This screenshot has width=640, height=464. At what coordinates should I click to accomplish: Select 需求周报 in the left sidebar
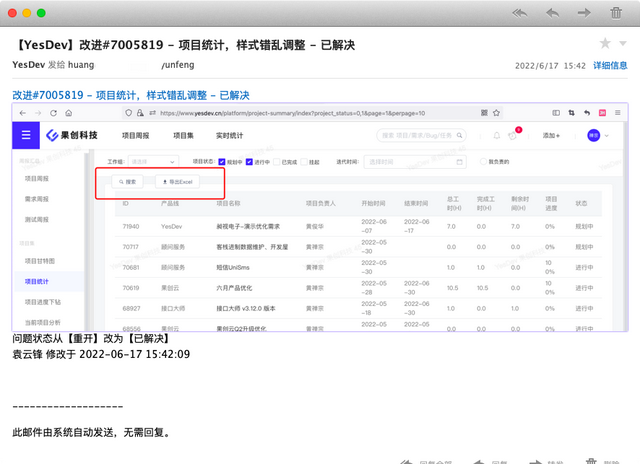(x=37, y=199)
